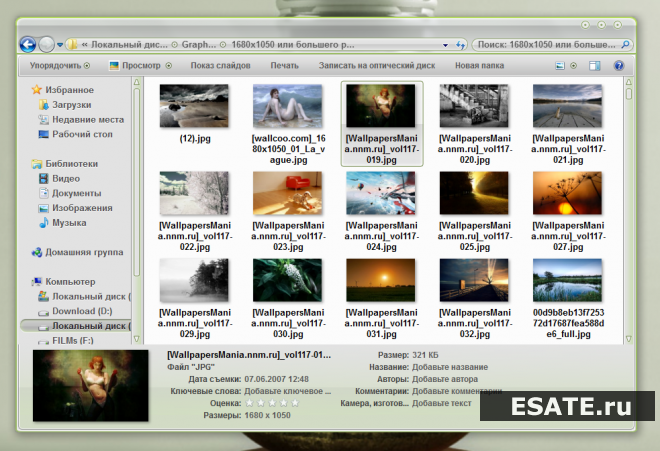Screen dimensions: 660x451
Task: Select vol117-023.jpg thumbnail
Action: coord(287,193)
